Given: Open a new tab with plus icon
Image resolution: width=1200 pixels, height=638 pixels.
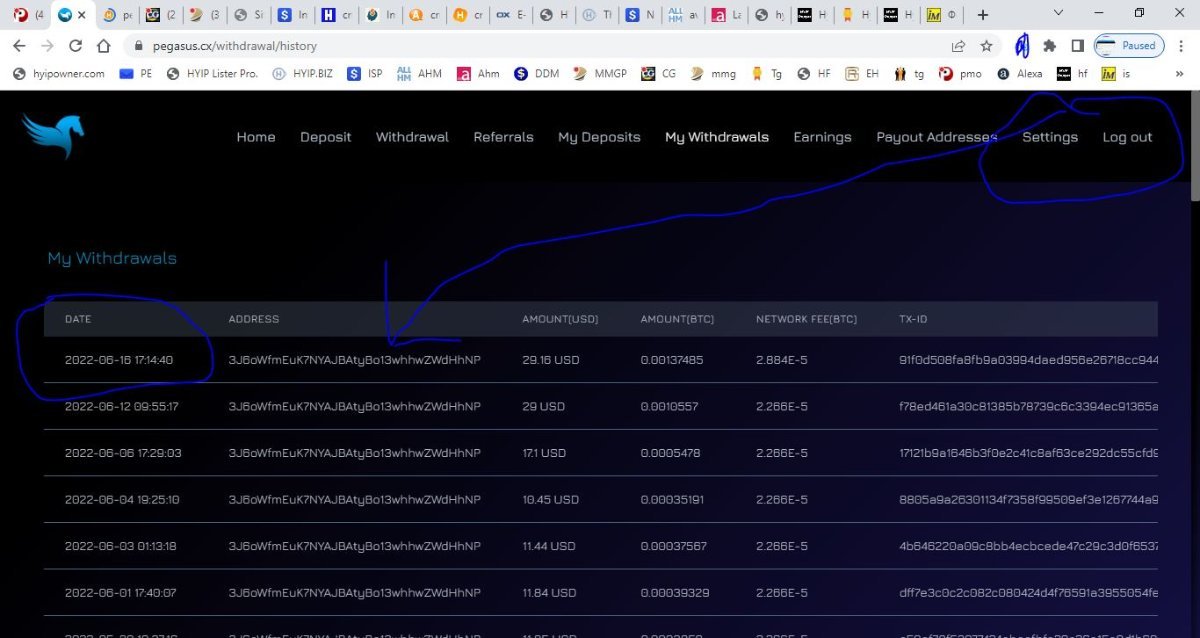Looking at the screenshot, I should 983,15.
